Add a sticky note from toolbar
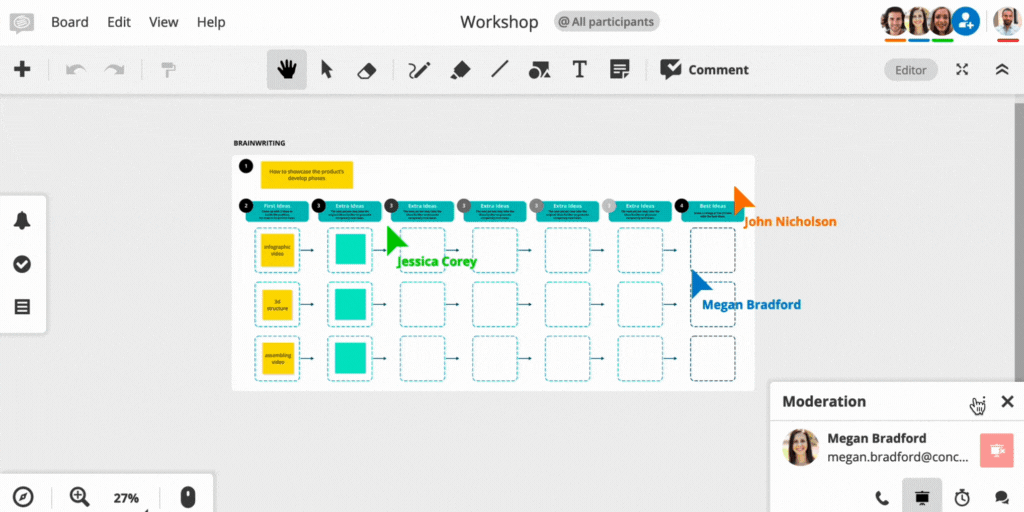The height and width of the screenshot is (512, 1024). coord(619,70)
